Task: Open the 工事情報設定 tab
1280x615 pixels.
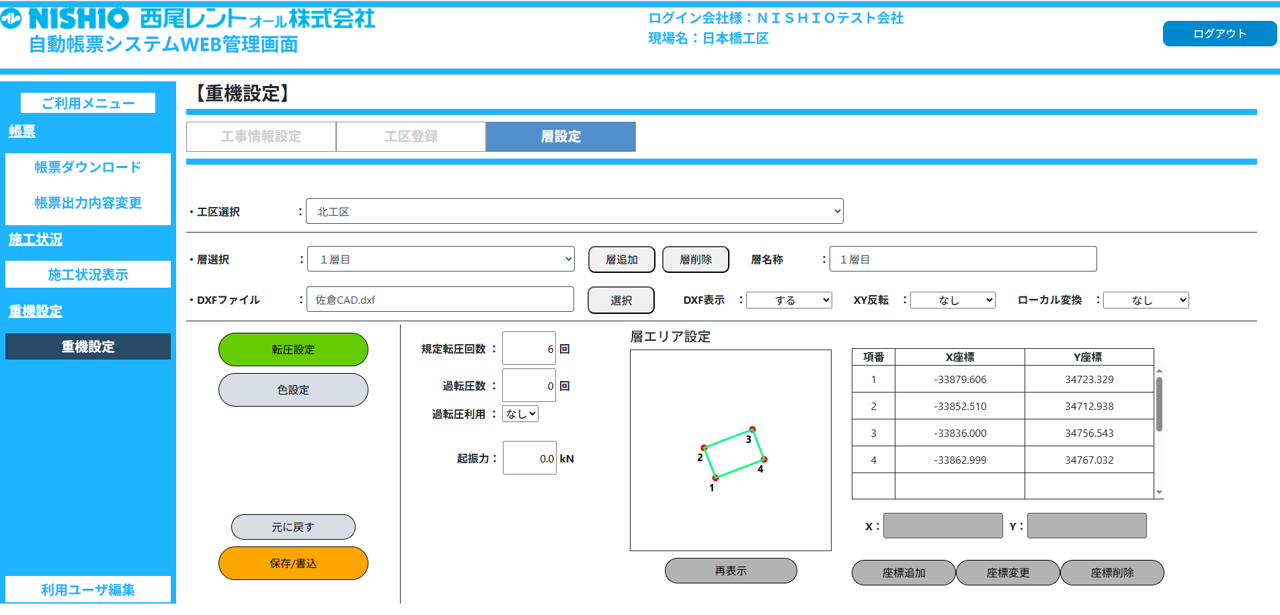Action: click(x=261, y=137)
